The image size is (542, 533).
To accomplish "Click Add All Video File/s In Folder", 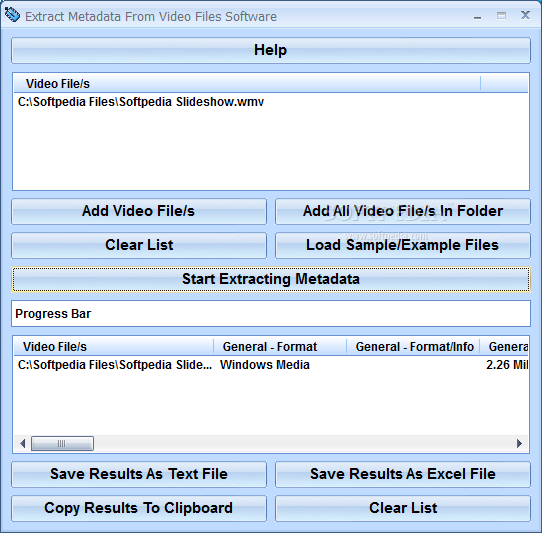I will [x=403, y=211].
